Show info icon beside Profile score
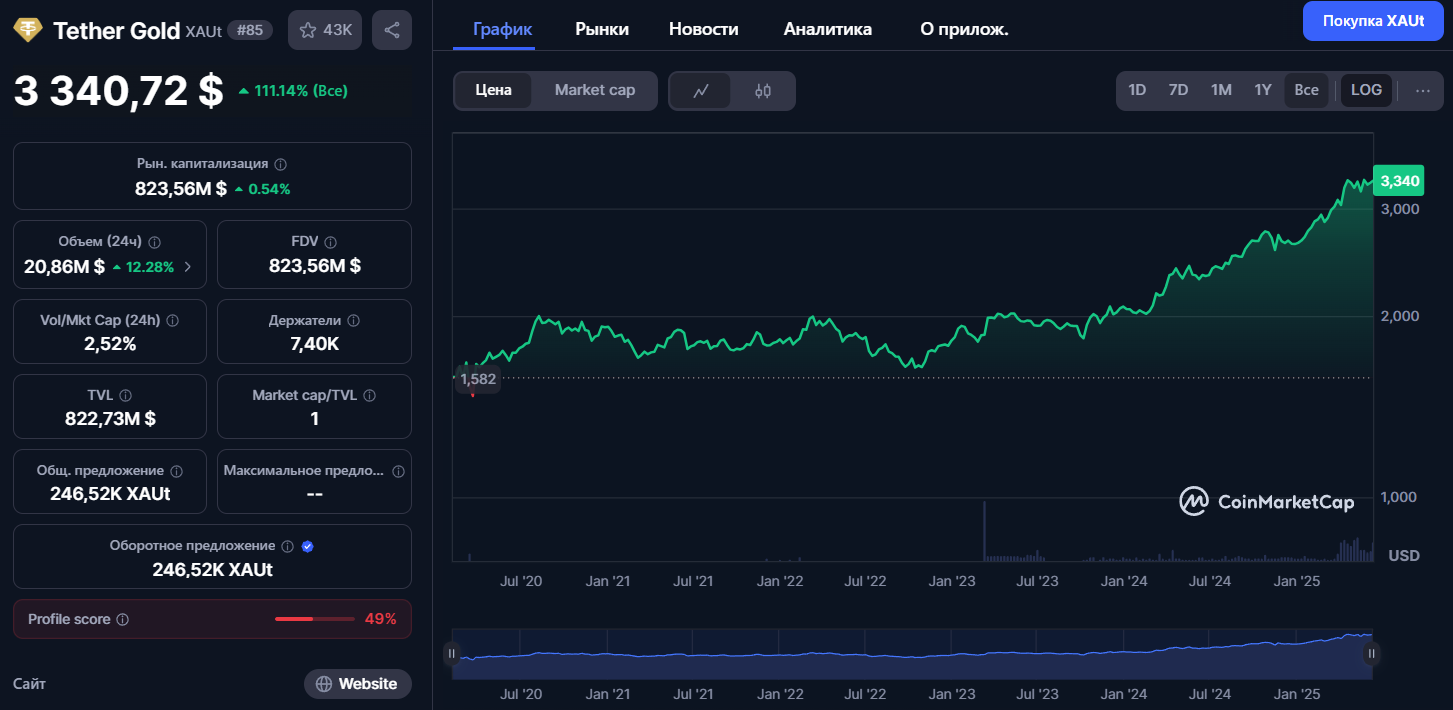1453x710 pixels. (123, 620)
